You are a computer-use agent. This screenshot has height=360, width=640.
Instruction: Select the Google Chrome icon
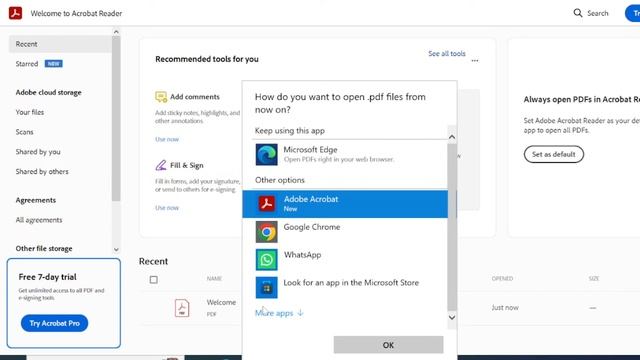(x=267, y=232)
